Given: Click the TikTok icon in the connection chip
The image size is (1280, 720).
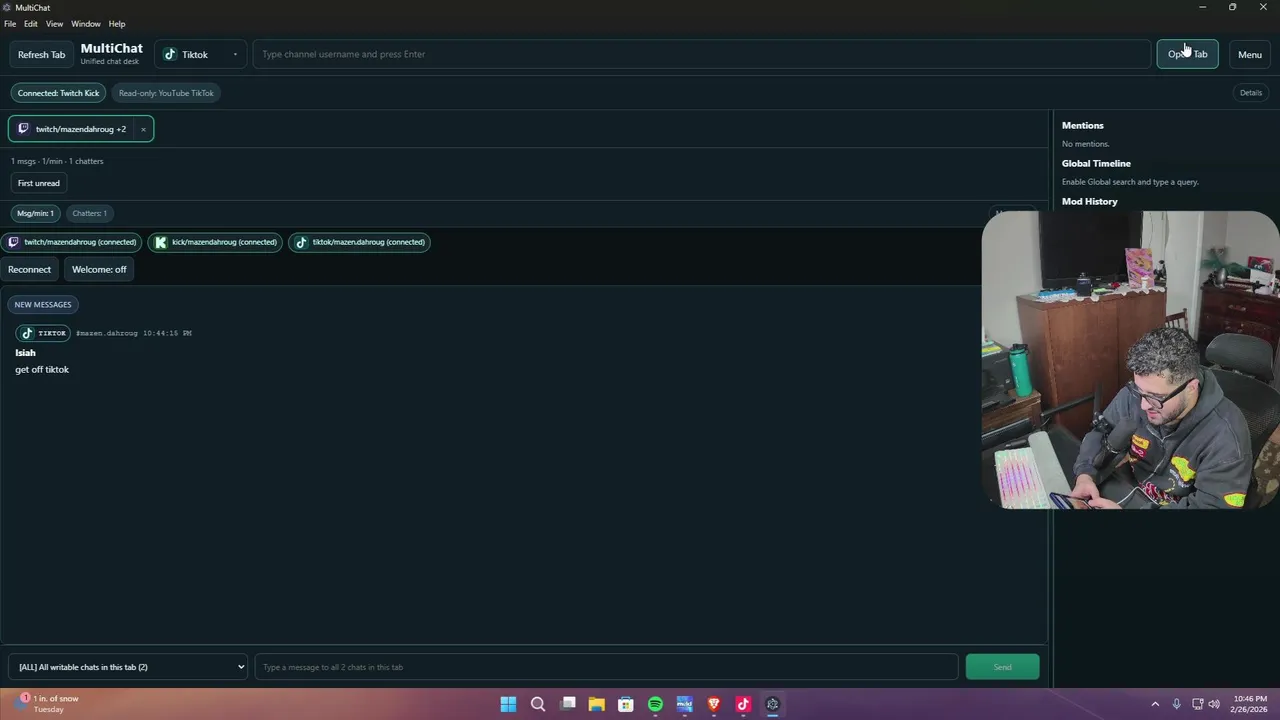Looking at the screenshot, I should tap(301, 242).
